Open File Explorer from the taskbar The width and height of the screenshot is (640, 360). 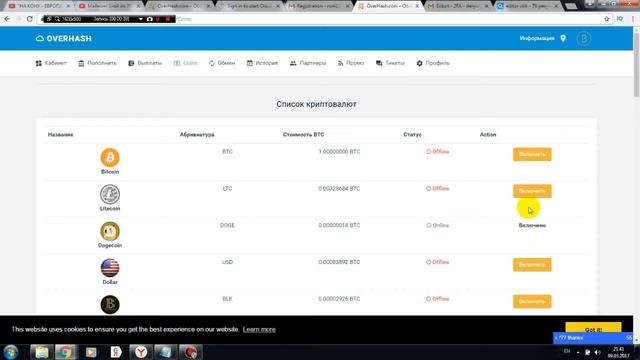tap(42, 352)
